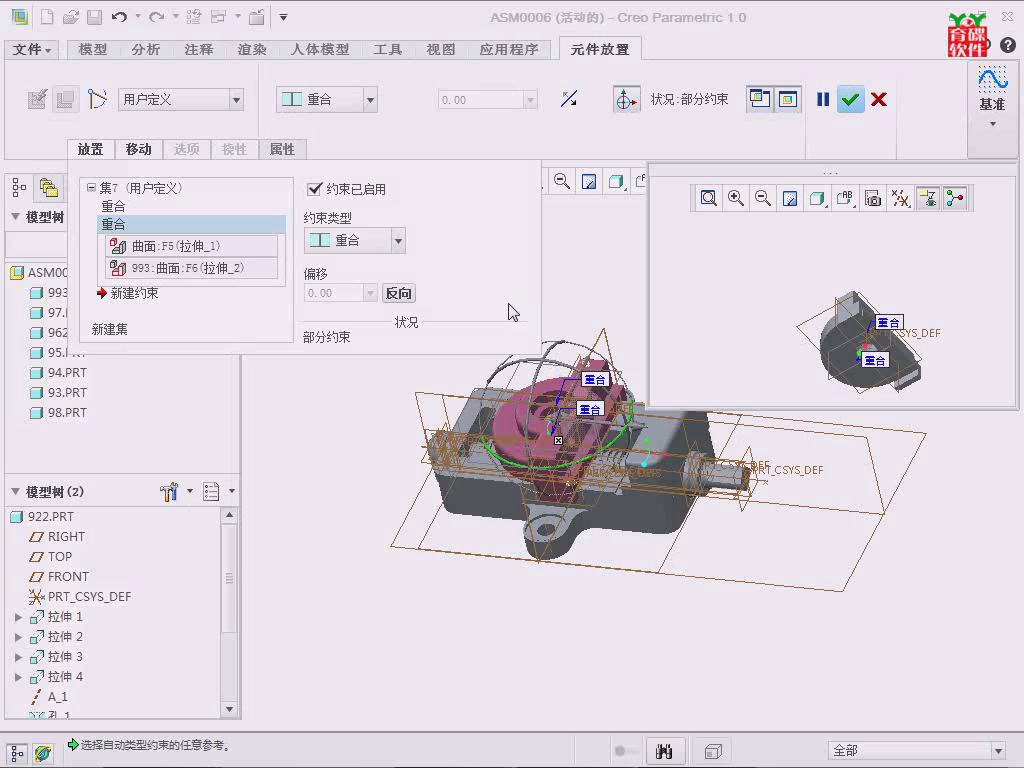
Task: Click Repaint icon in main graphics toolbar
Action: pyautogui.click(x=589, y=181)
